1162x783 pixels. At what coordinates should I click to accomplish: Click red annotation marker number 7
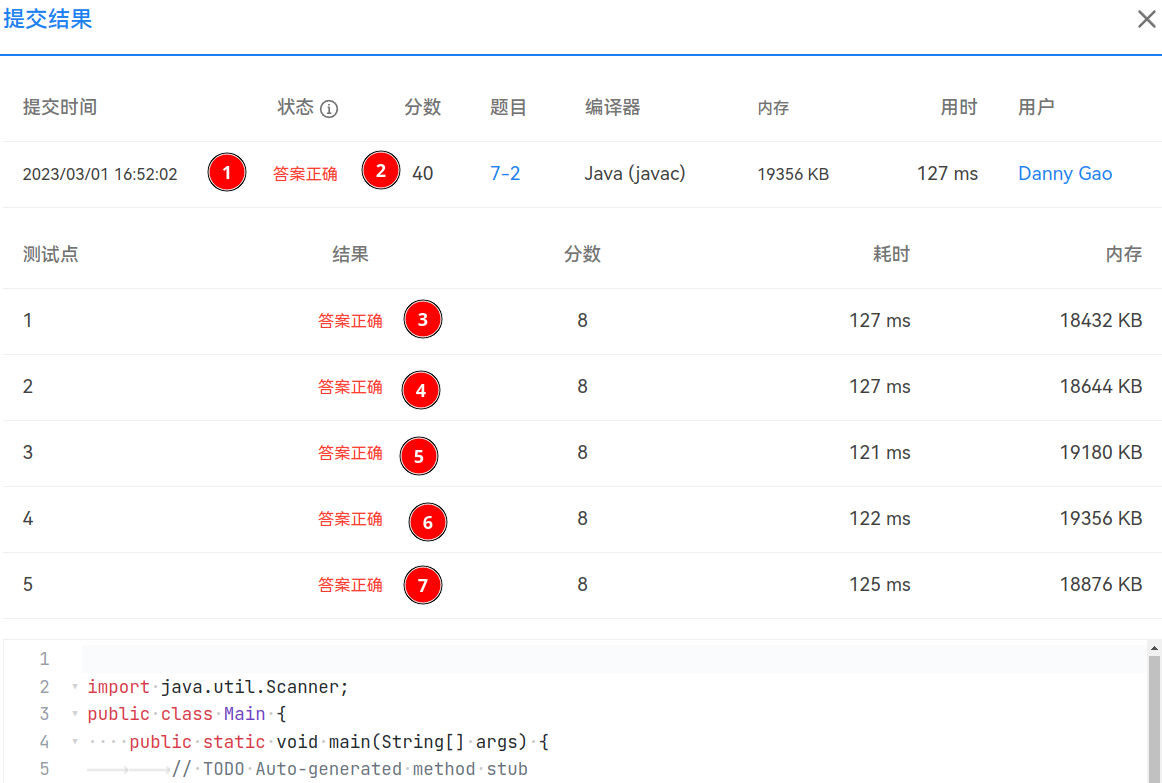click(x=422, y=585)
